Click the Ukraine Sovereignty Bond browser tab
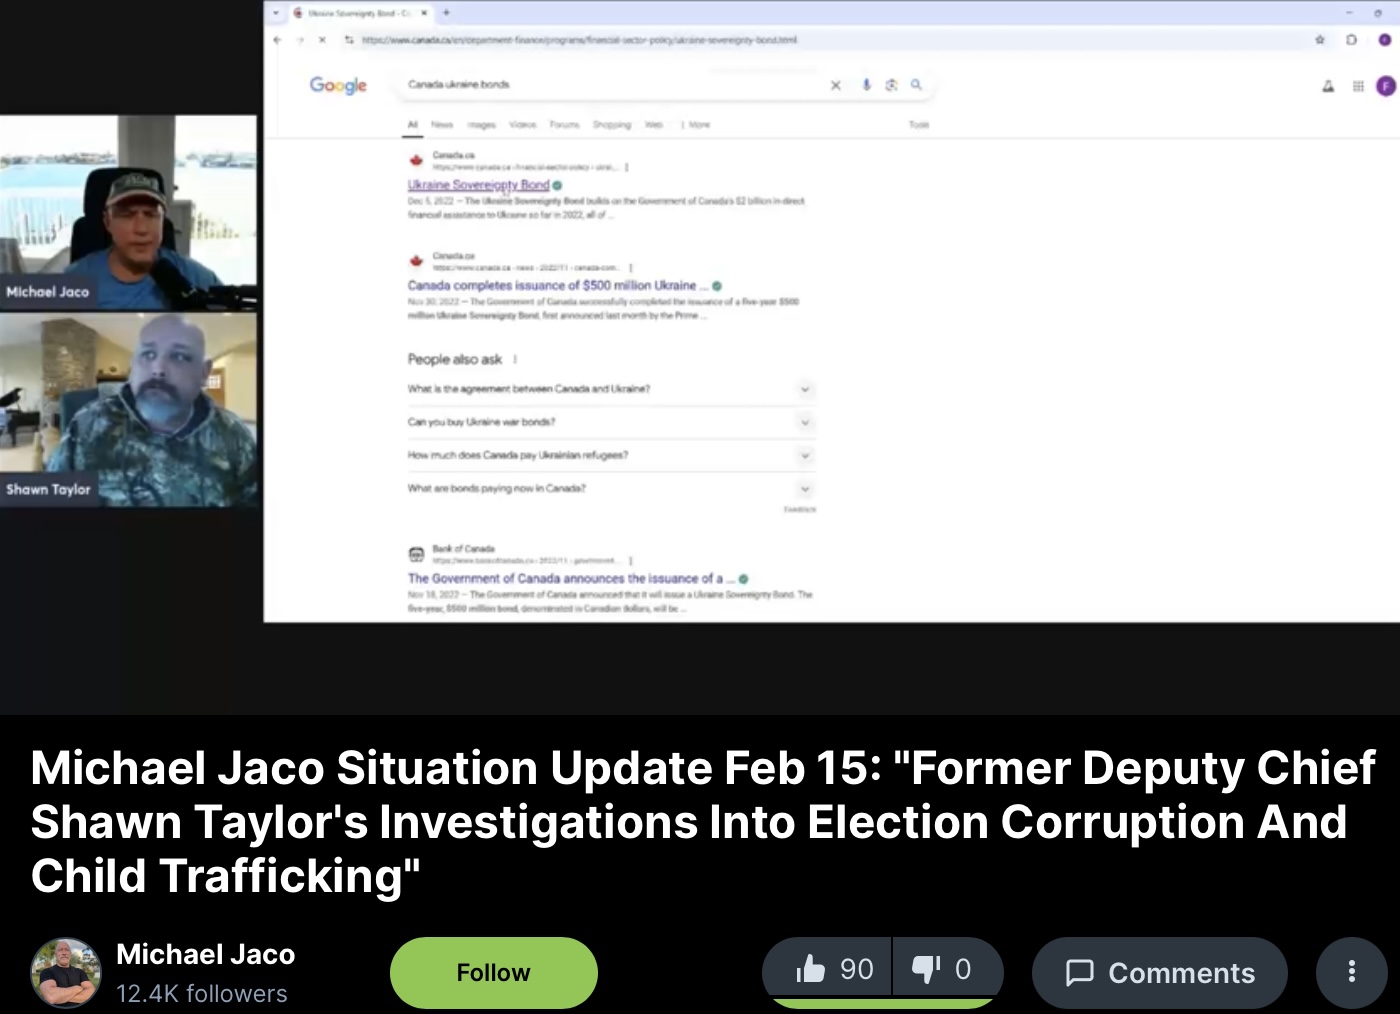Viewport: 1400px width, 1014px height. 360,13
